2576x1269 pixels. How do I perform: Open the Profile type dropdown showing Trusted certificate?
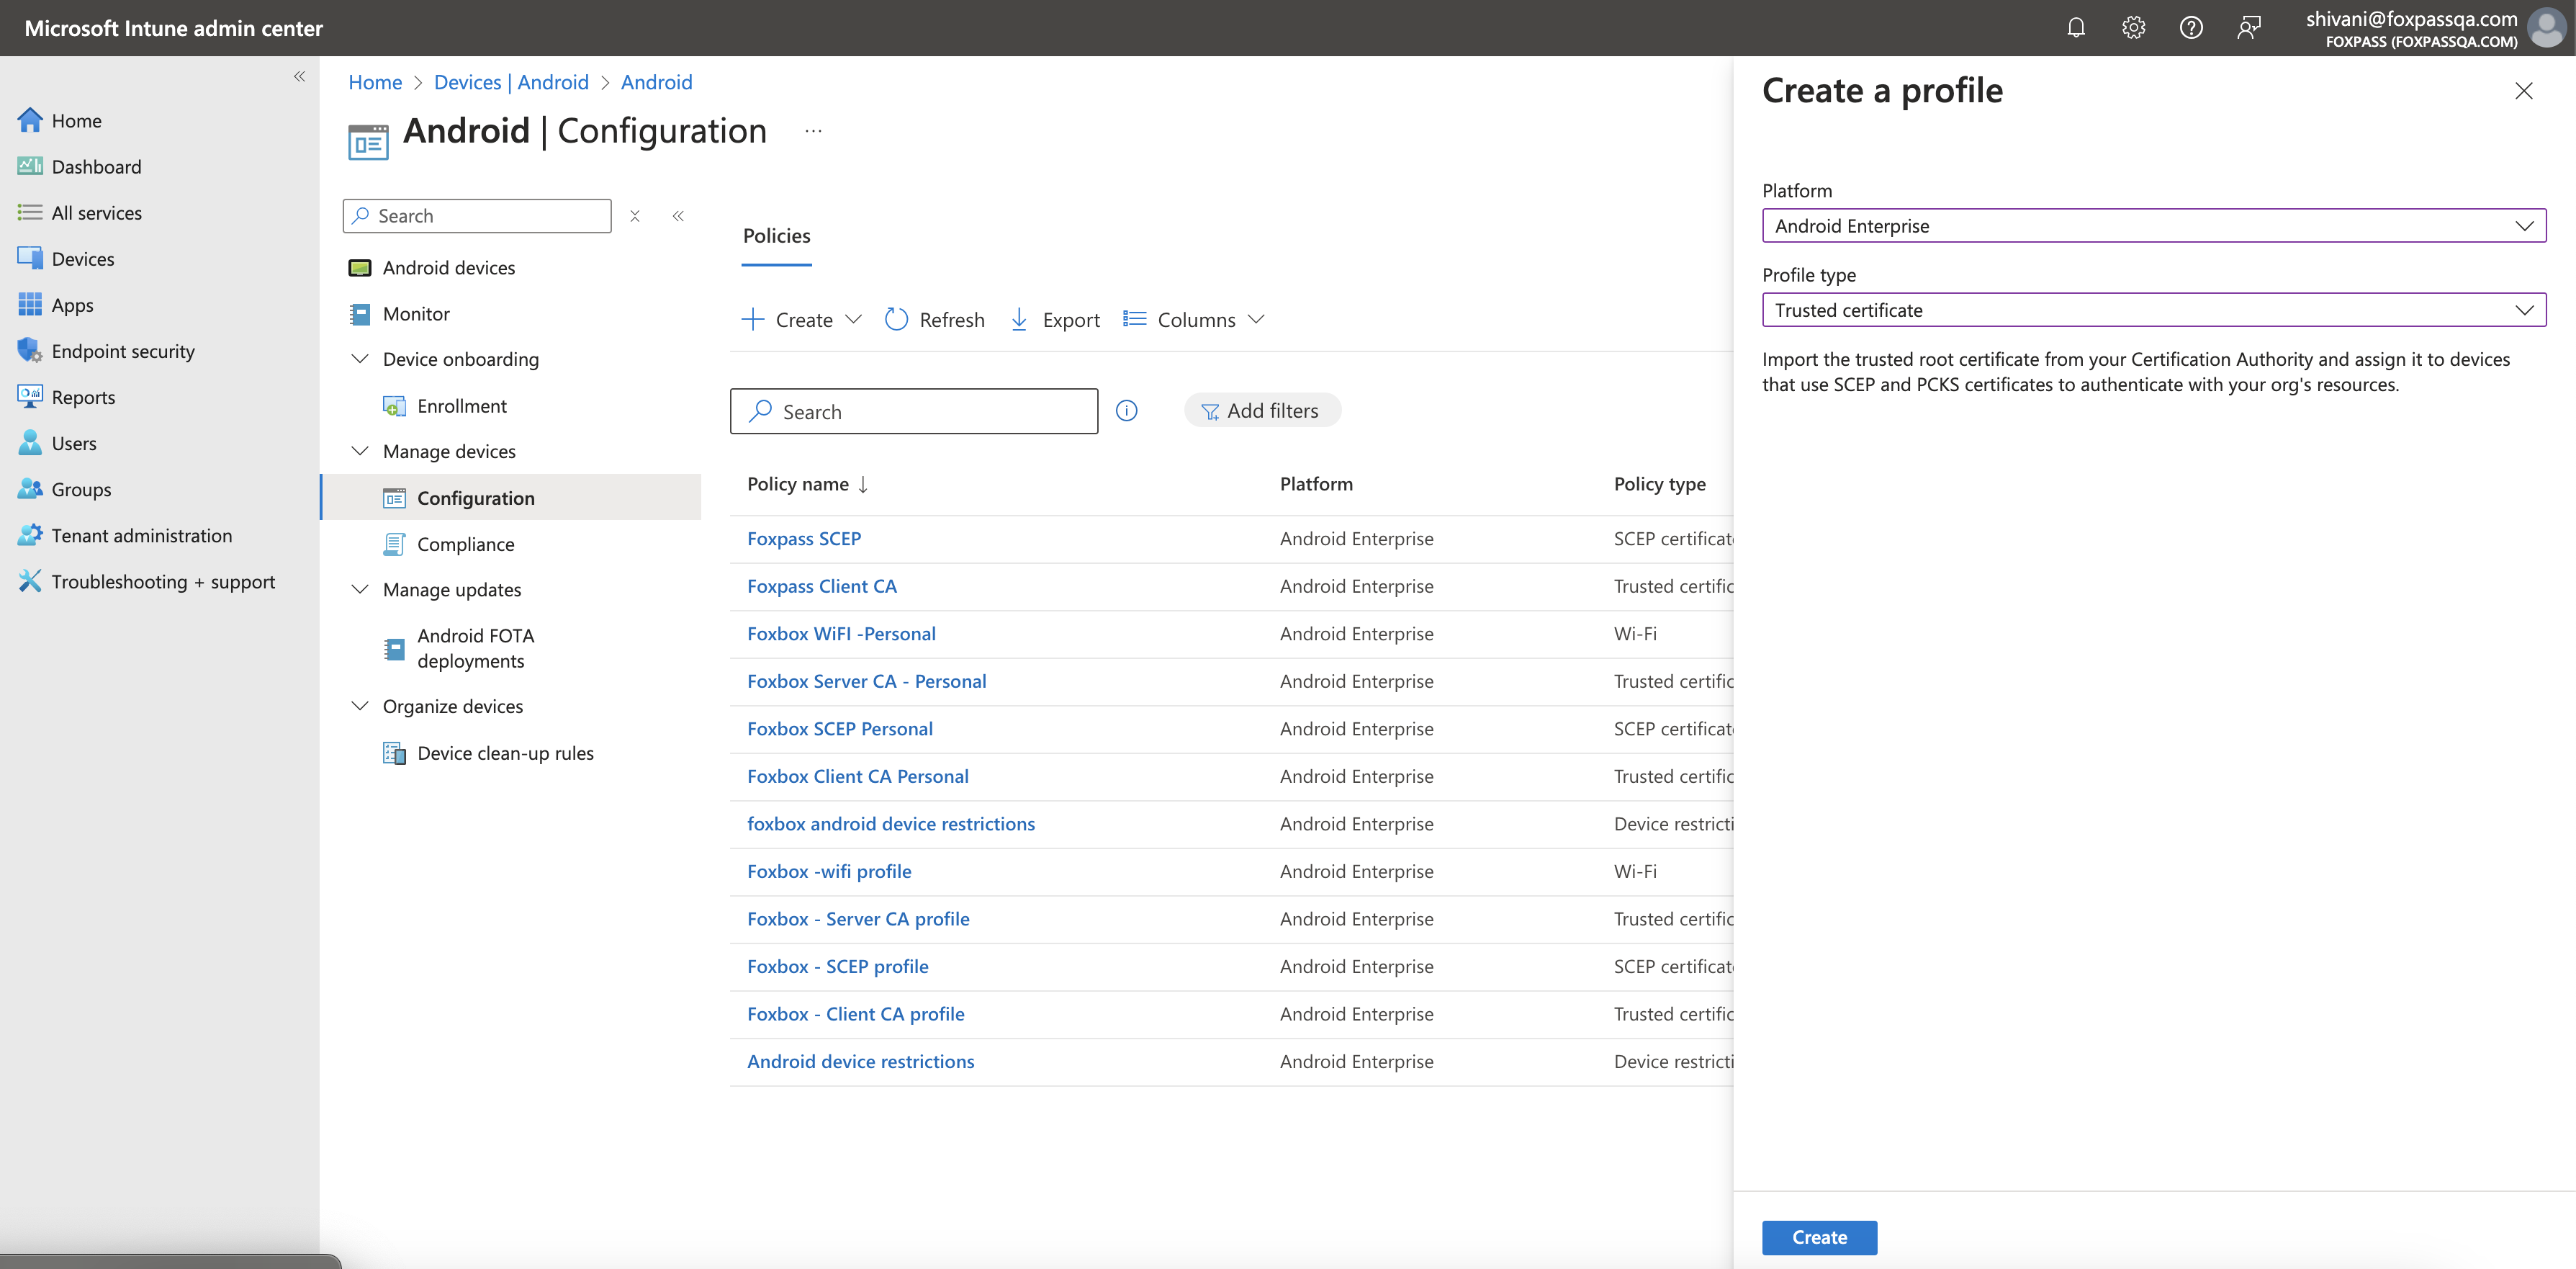[x=2153, y=310]
